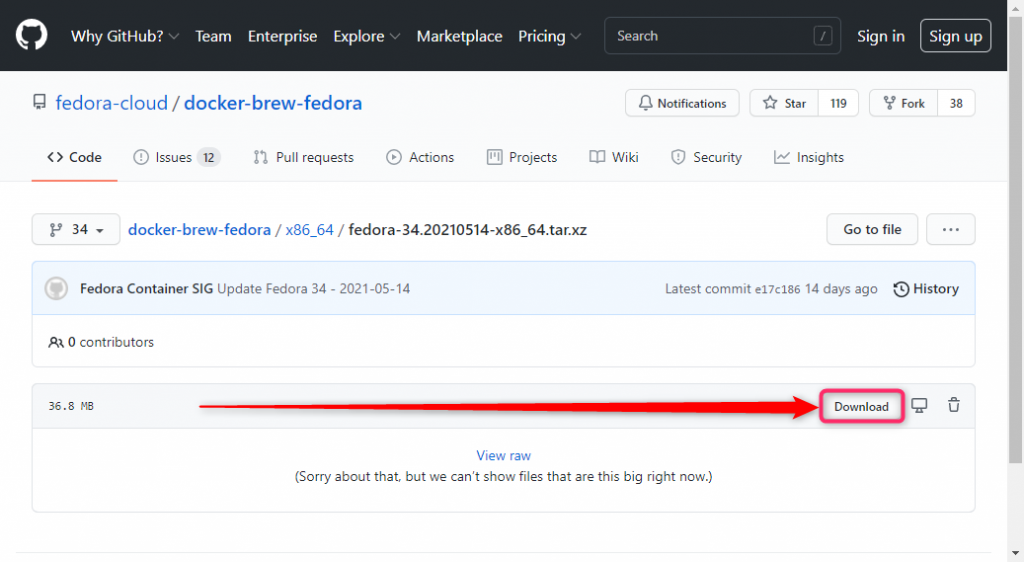Go to the Team page
Image resolution: width=1024 pixels, height=562 pixels.
[x=213, y=36]
